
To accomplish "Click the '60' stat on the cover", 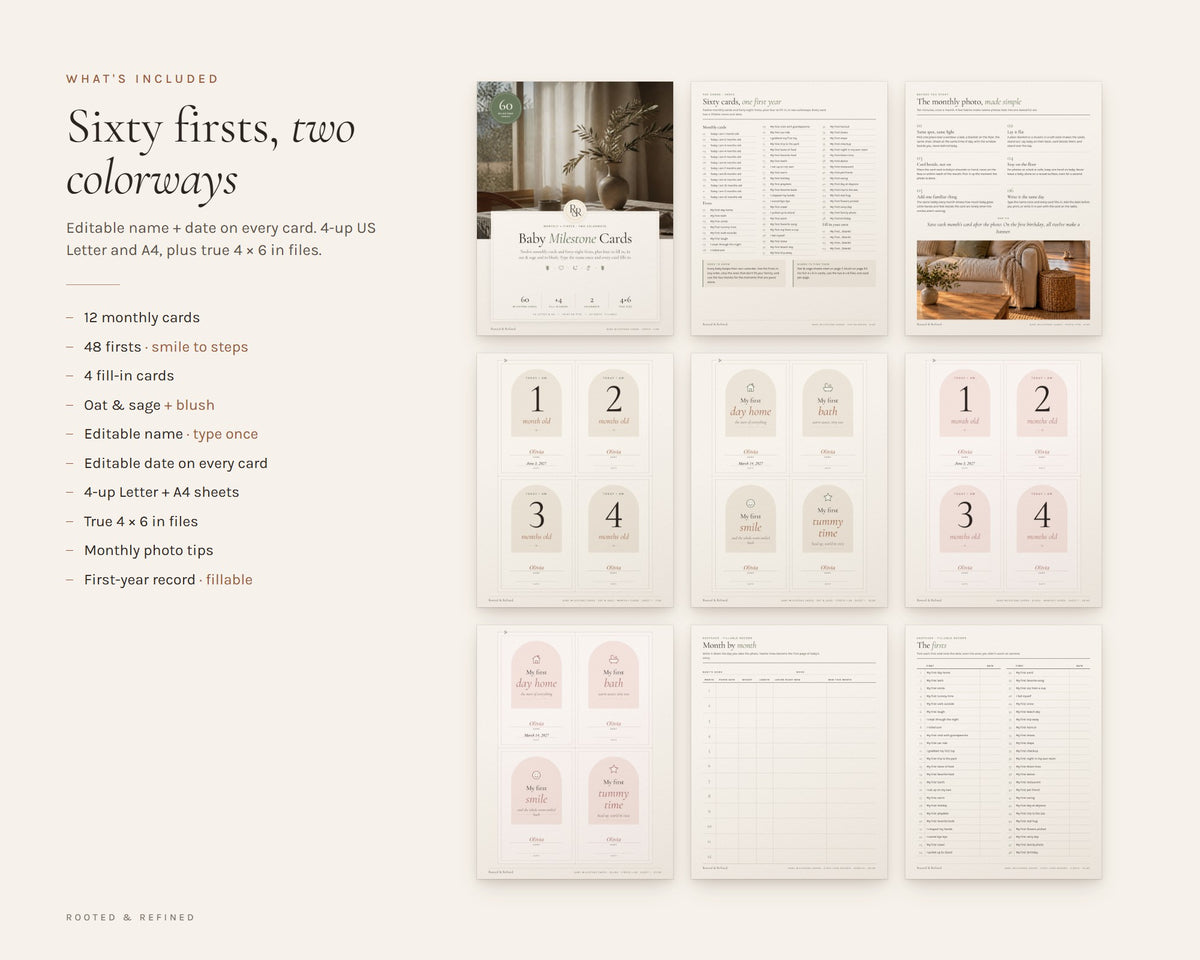I will pyautogui.click(x=524, y=299).
